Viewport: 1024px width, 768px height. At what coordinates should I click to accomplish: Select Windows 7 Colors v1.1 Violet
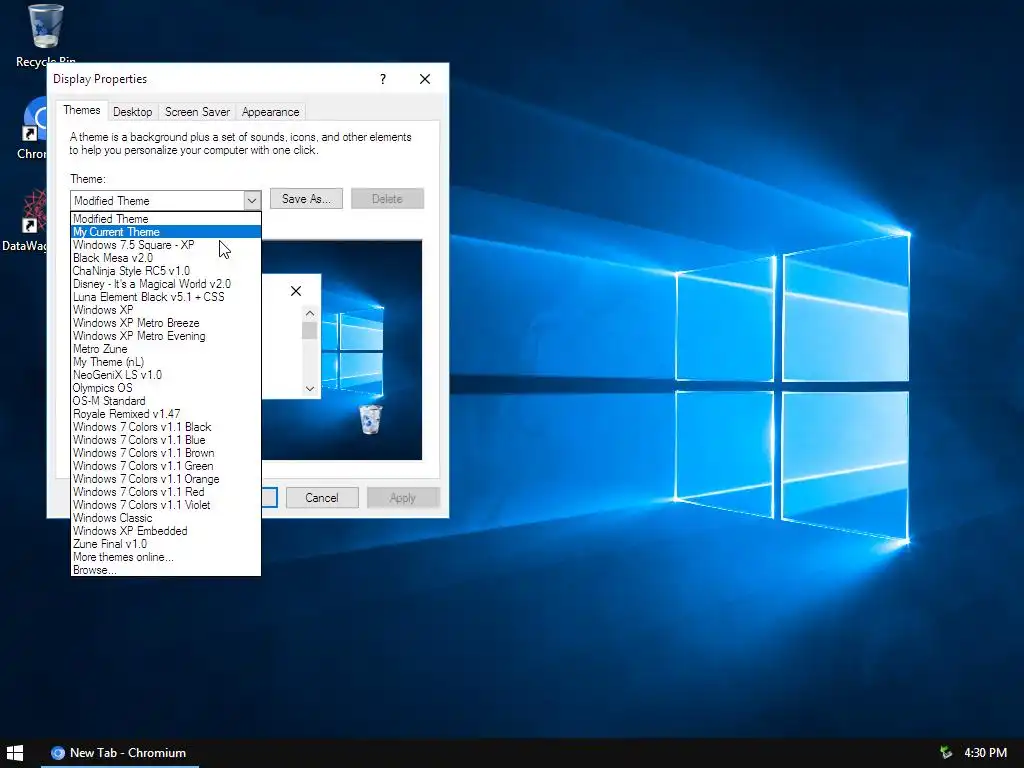point(166,505)
